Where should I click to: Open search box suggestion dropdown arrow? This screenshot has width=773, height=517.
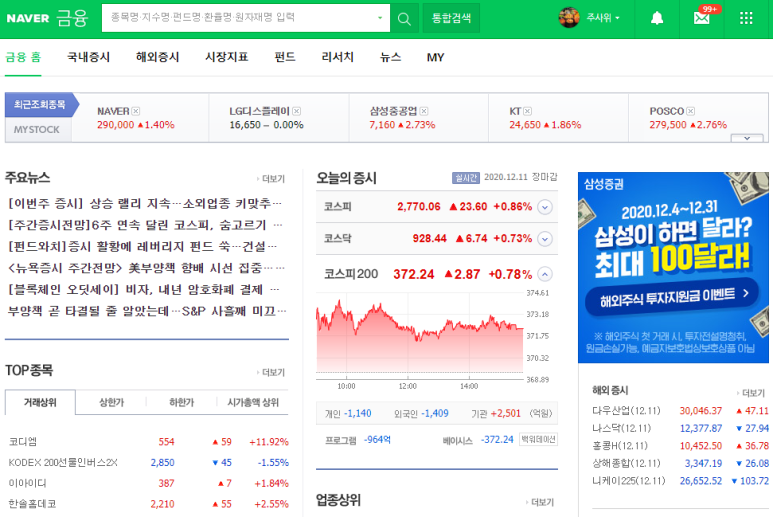tap(380, 18)
